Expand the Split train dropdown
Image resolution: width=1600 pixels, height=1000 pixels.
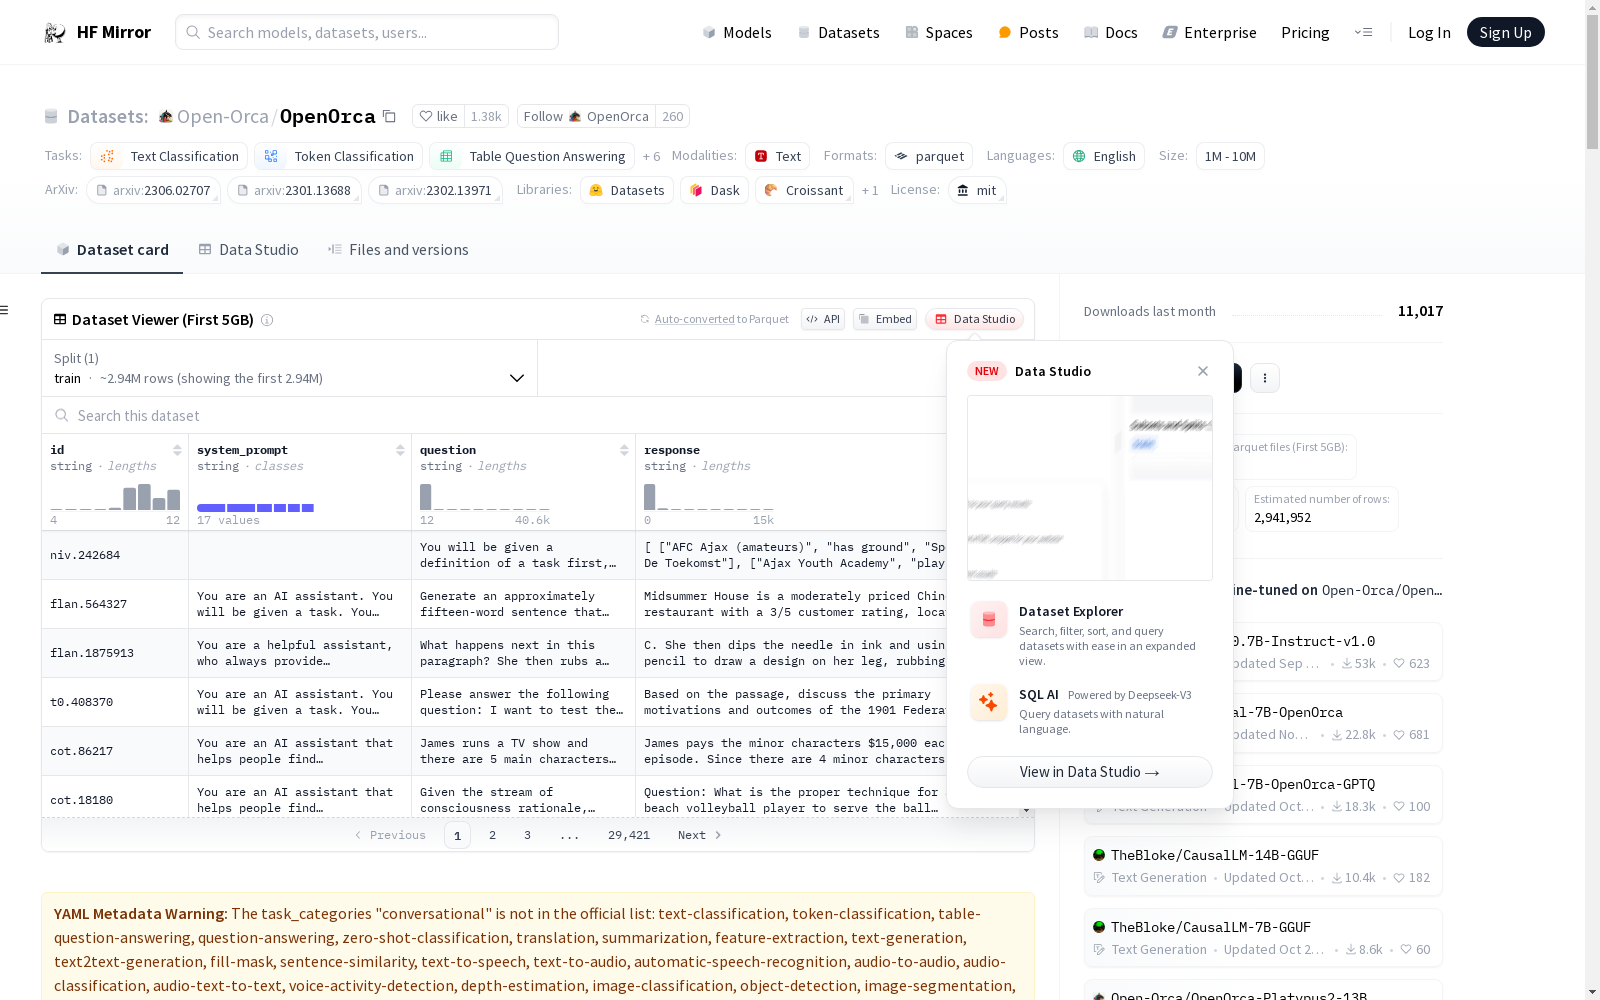pyautogui.click(x=289, y=368)
